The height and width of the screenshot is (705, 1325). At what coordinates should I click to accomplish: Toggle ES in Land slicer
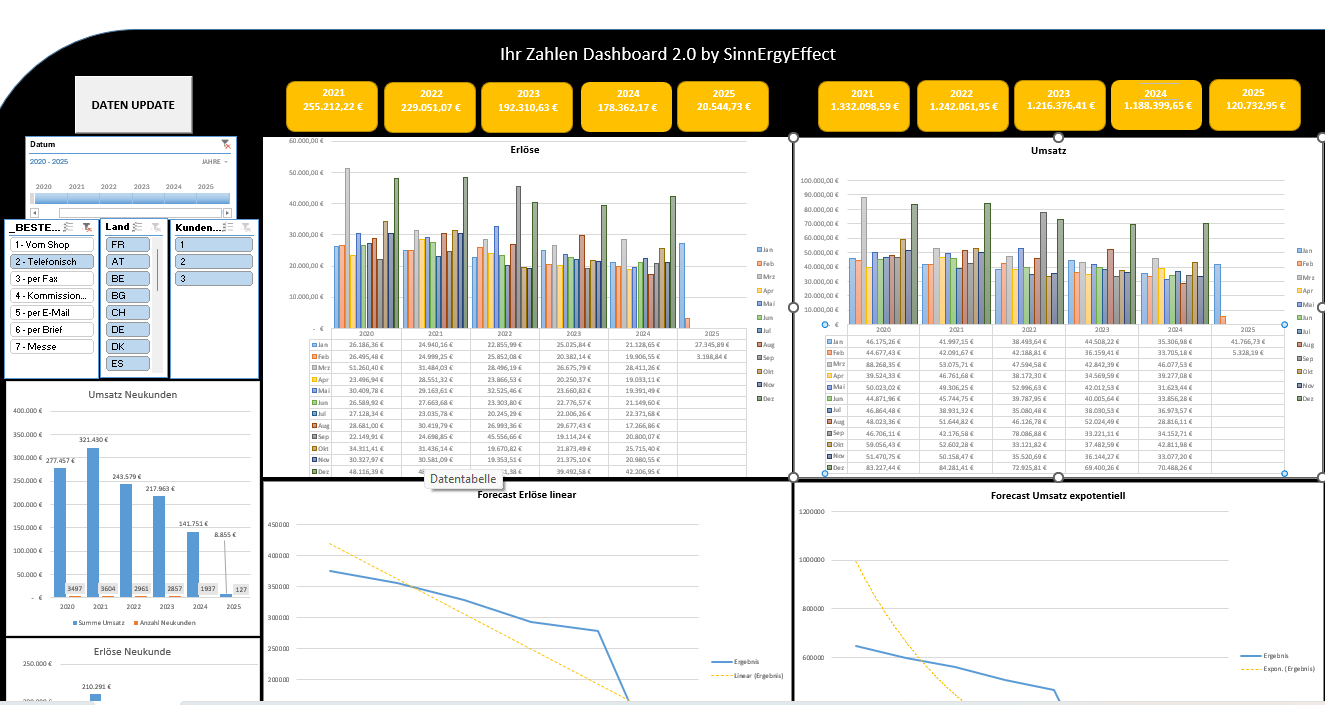127,363
